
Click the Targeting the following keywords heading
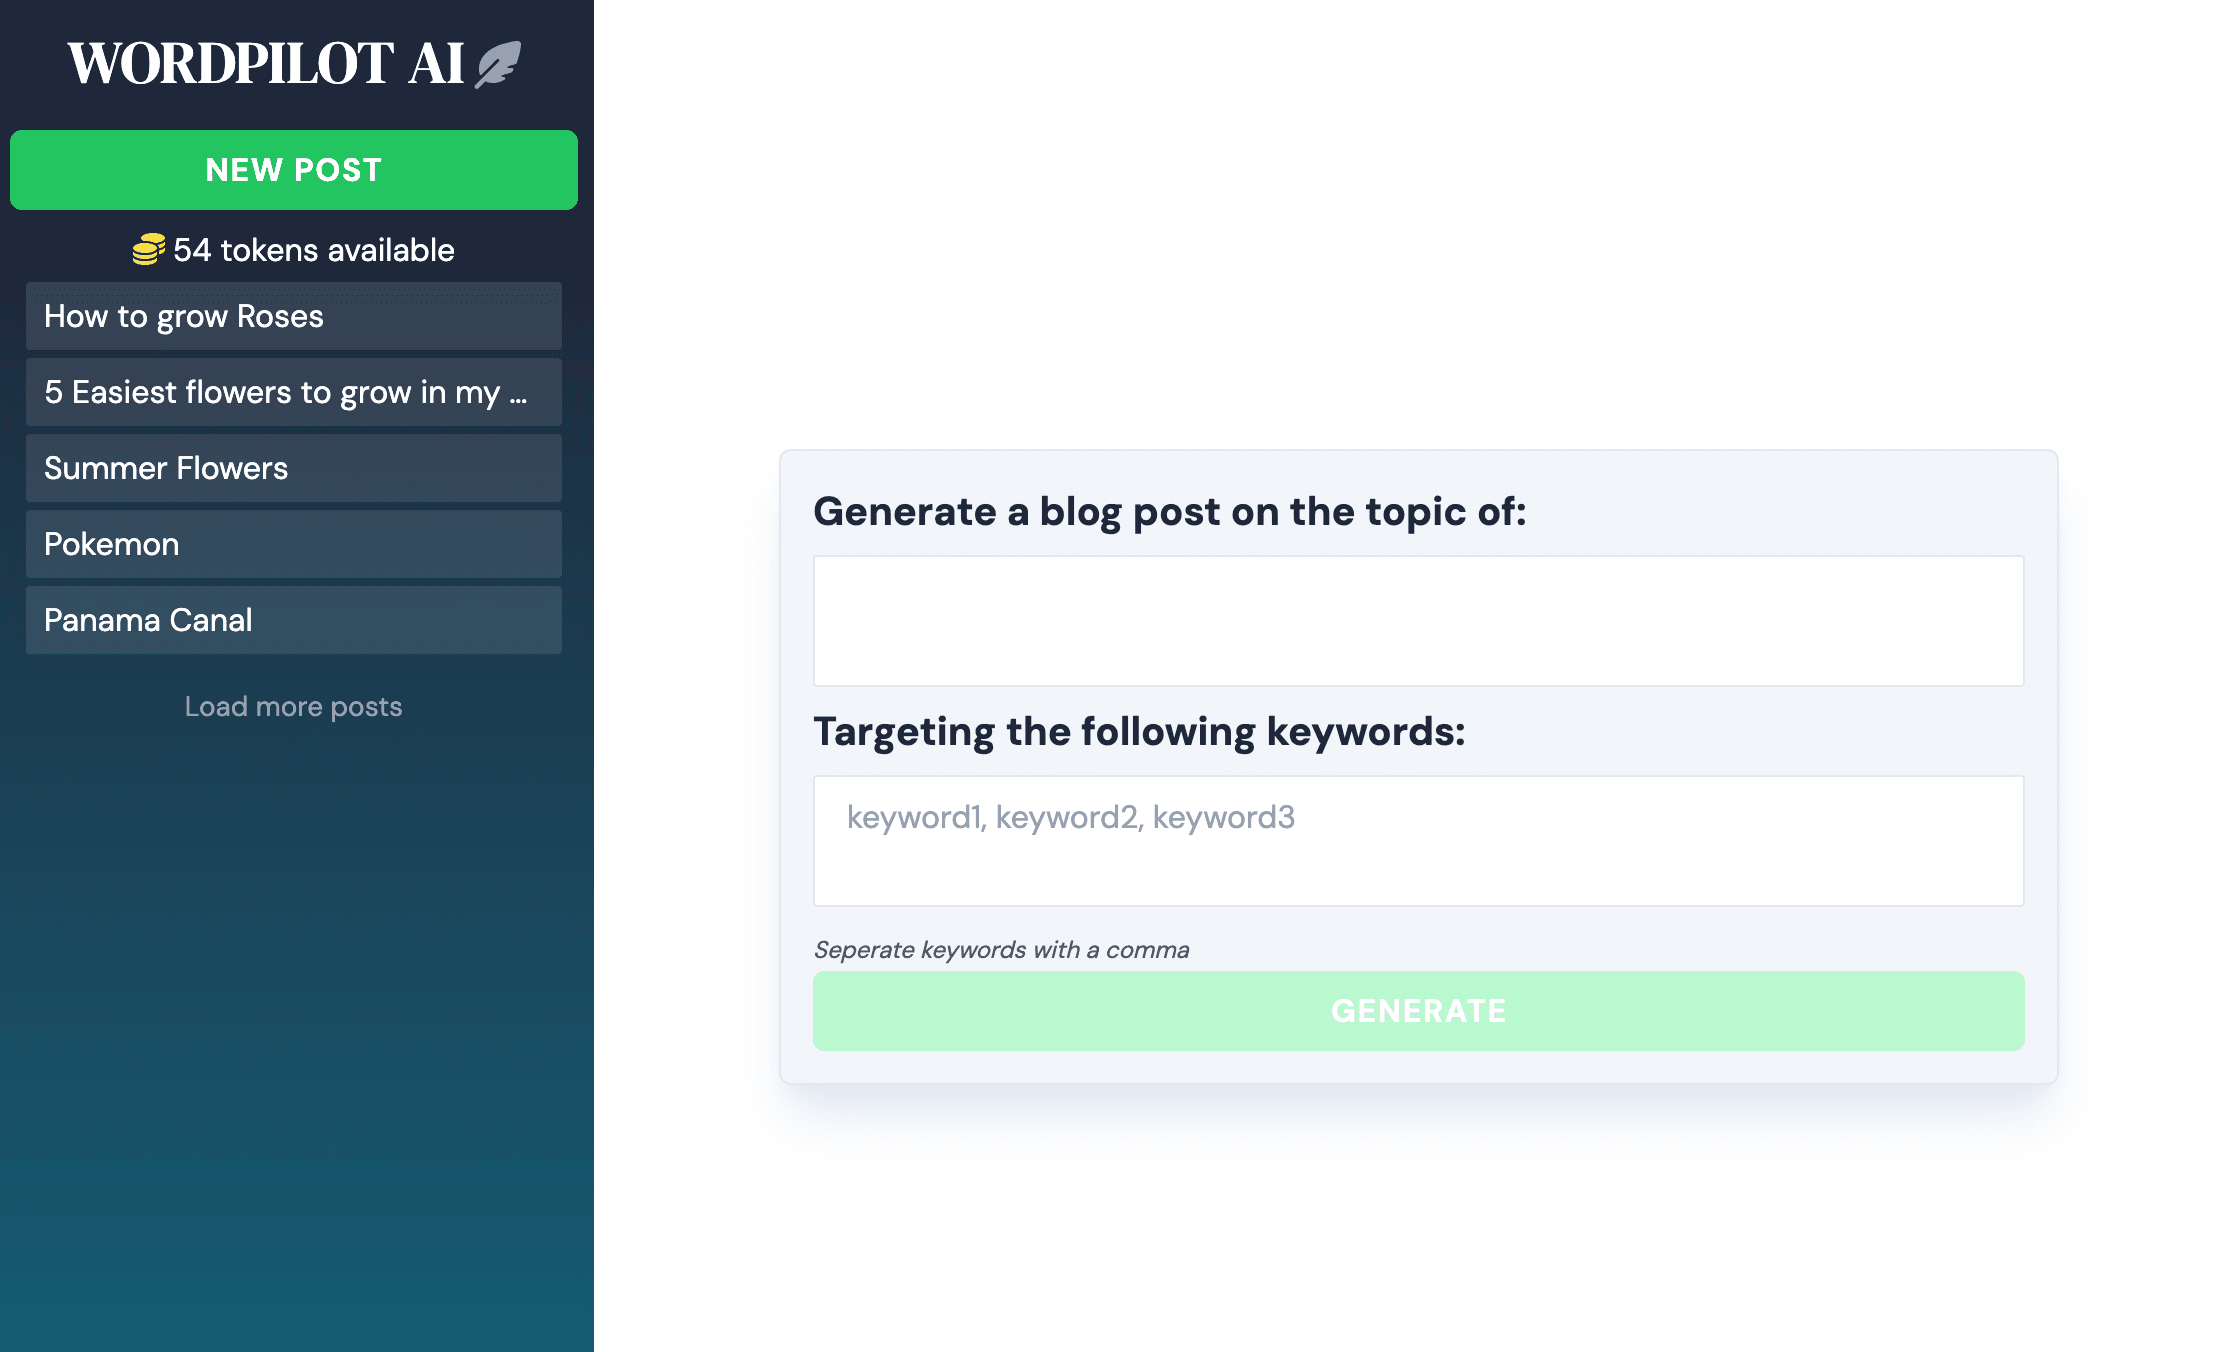coord(1139,732)
